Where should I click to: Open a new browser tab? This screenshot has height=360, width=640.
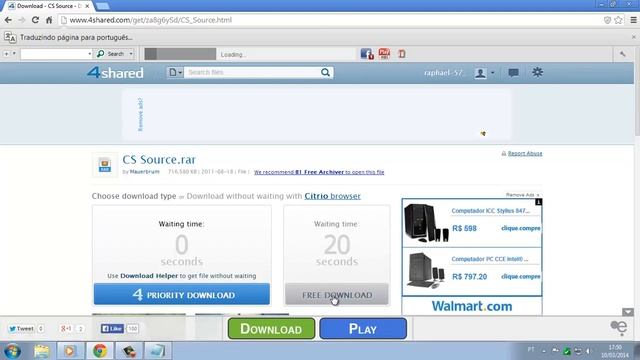102,6
